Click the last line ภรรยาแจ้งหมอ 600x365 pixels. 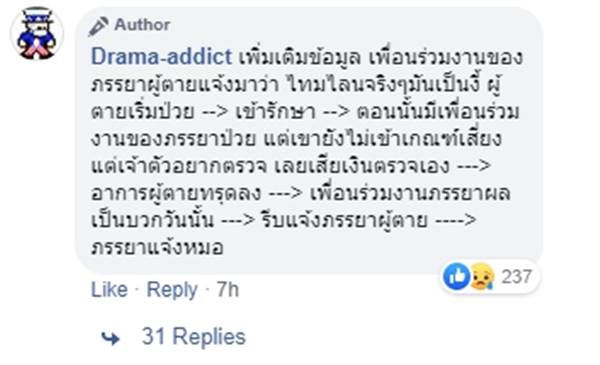pyautogui.click(x=157, y=248)
